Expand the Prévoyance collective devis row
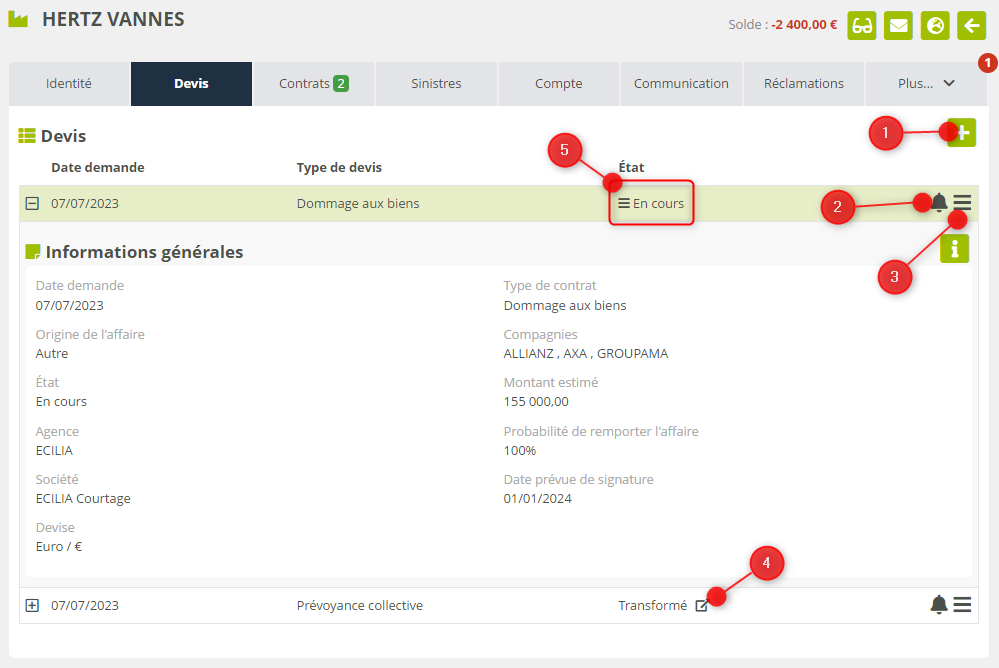 [x=32, y=605]
